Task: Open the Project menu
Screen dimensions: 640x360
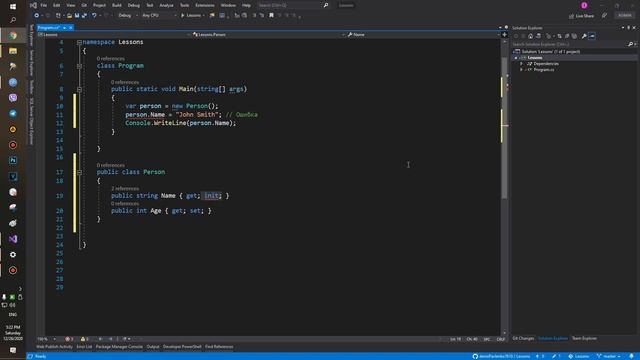Action: [x=99, y=5]
